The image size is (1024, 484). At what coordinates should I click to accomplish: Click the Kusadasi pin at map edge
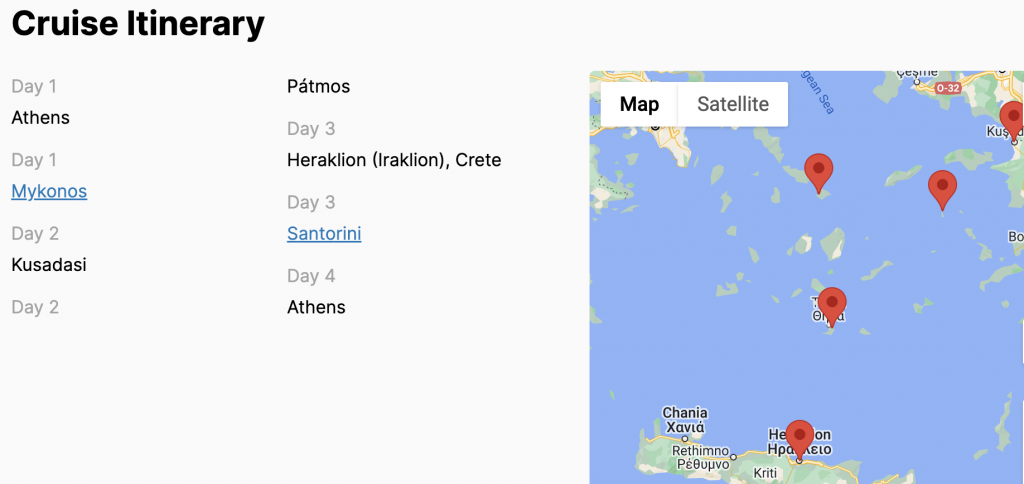(x=1012, y=119)
